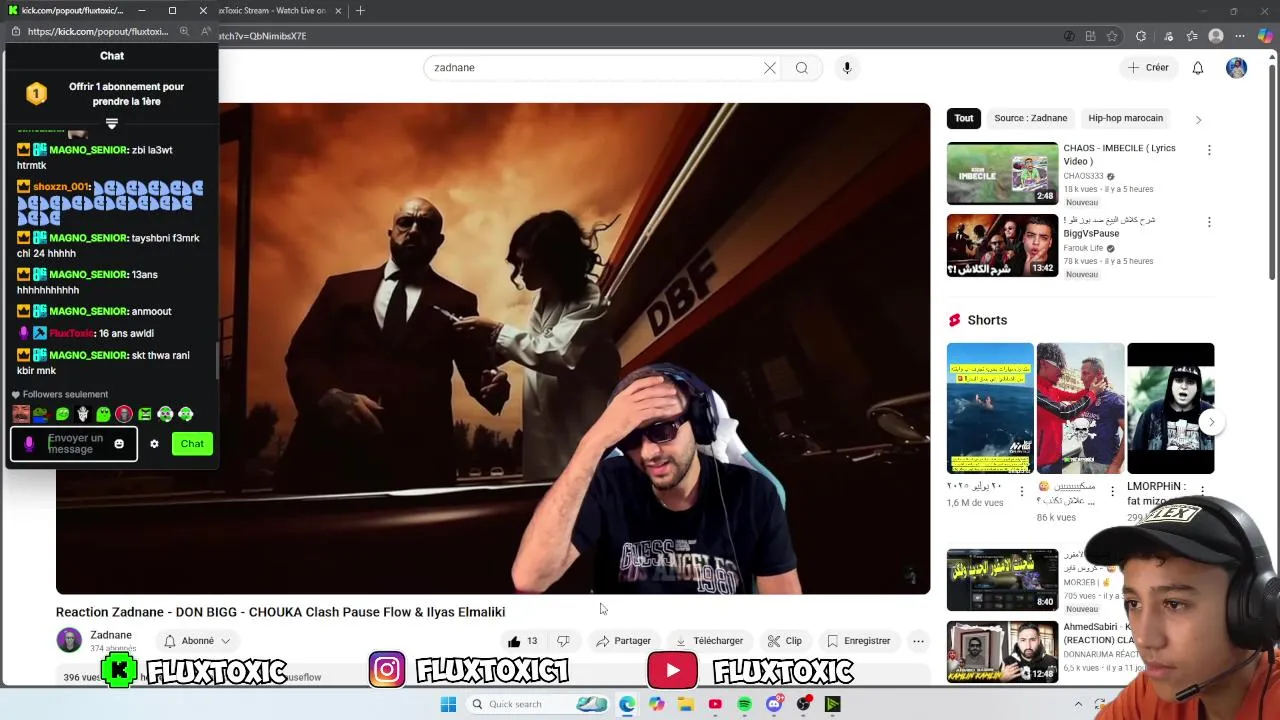Open chat settings gear in Kick popout

(x=154, y=444)
